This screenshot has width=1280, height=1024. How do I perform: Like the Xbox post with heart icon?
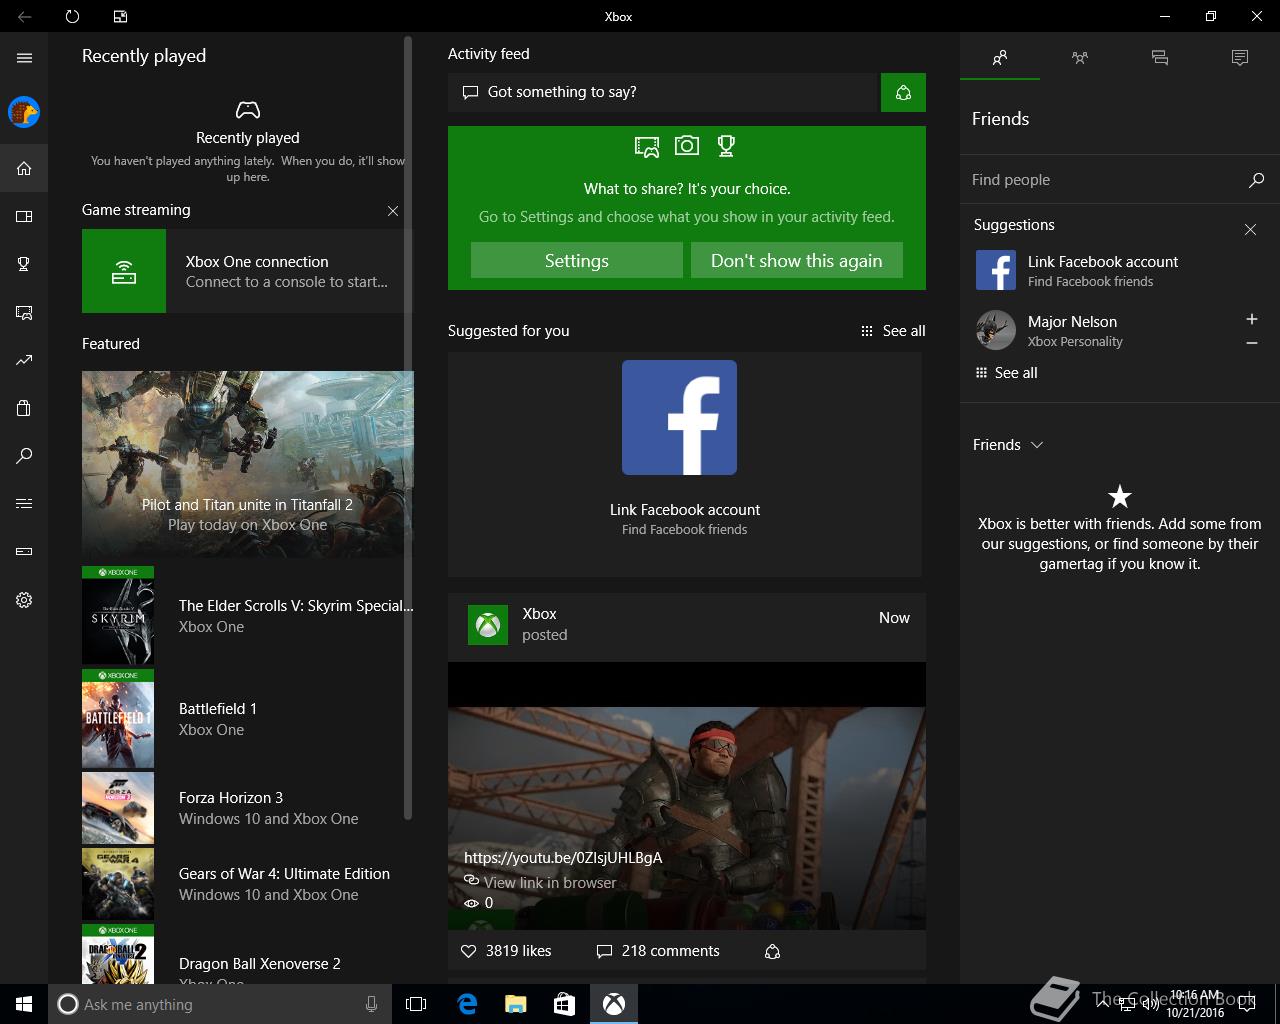[468, 951]
